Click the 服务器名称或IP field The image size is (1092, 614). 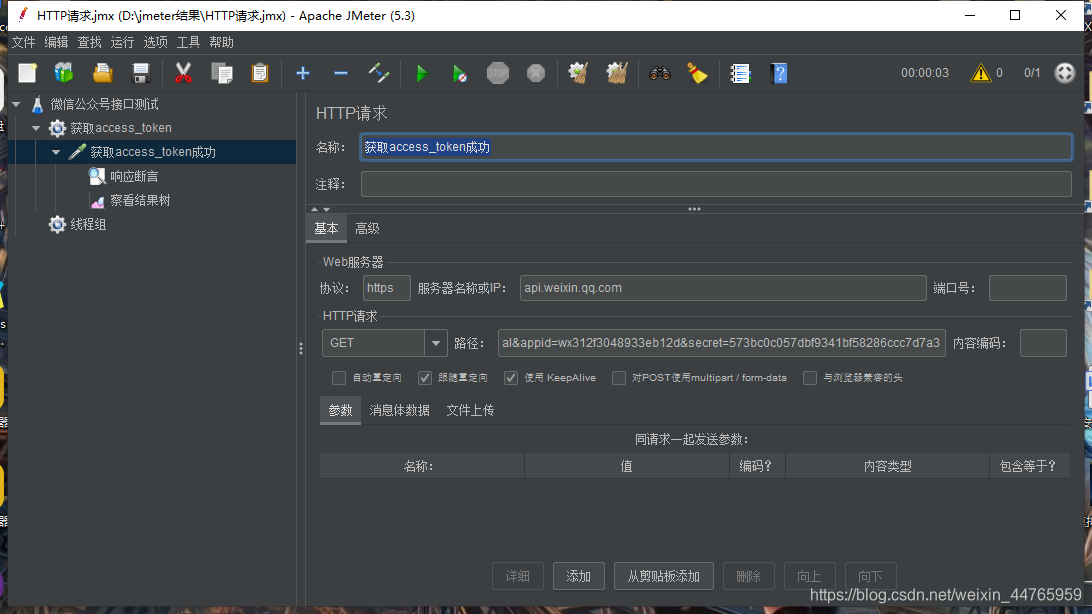pos(723,288)
